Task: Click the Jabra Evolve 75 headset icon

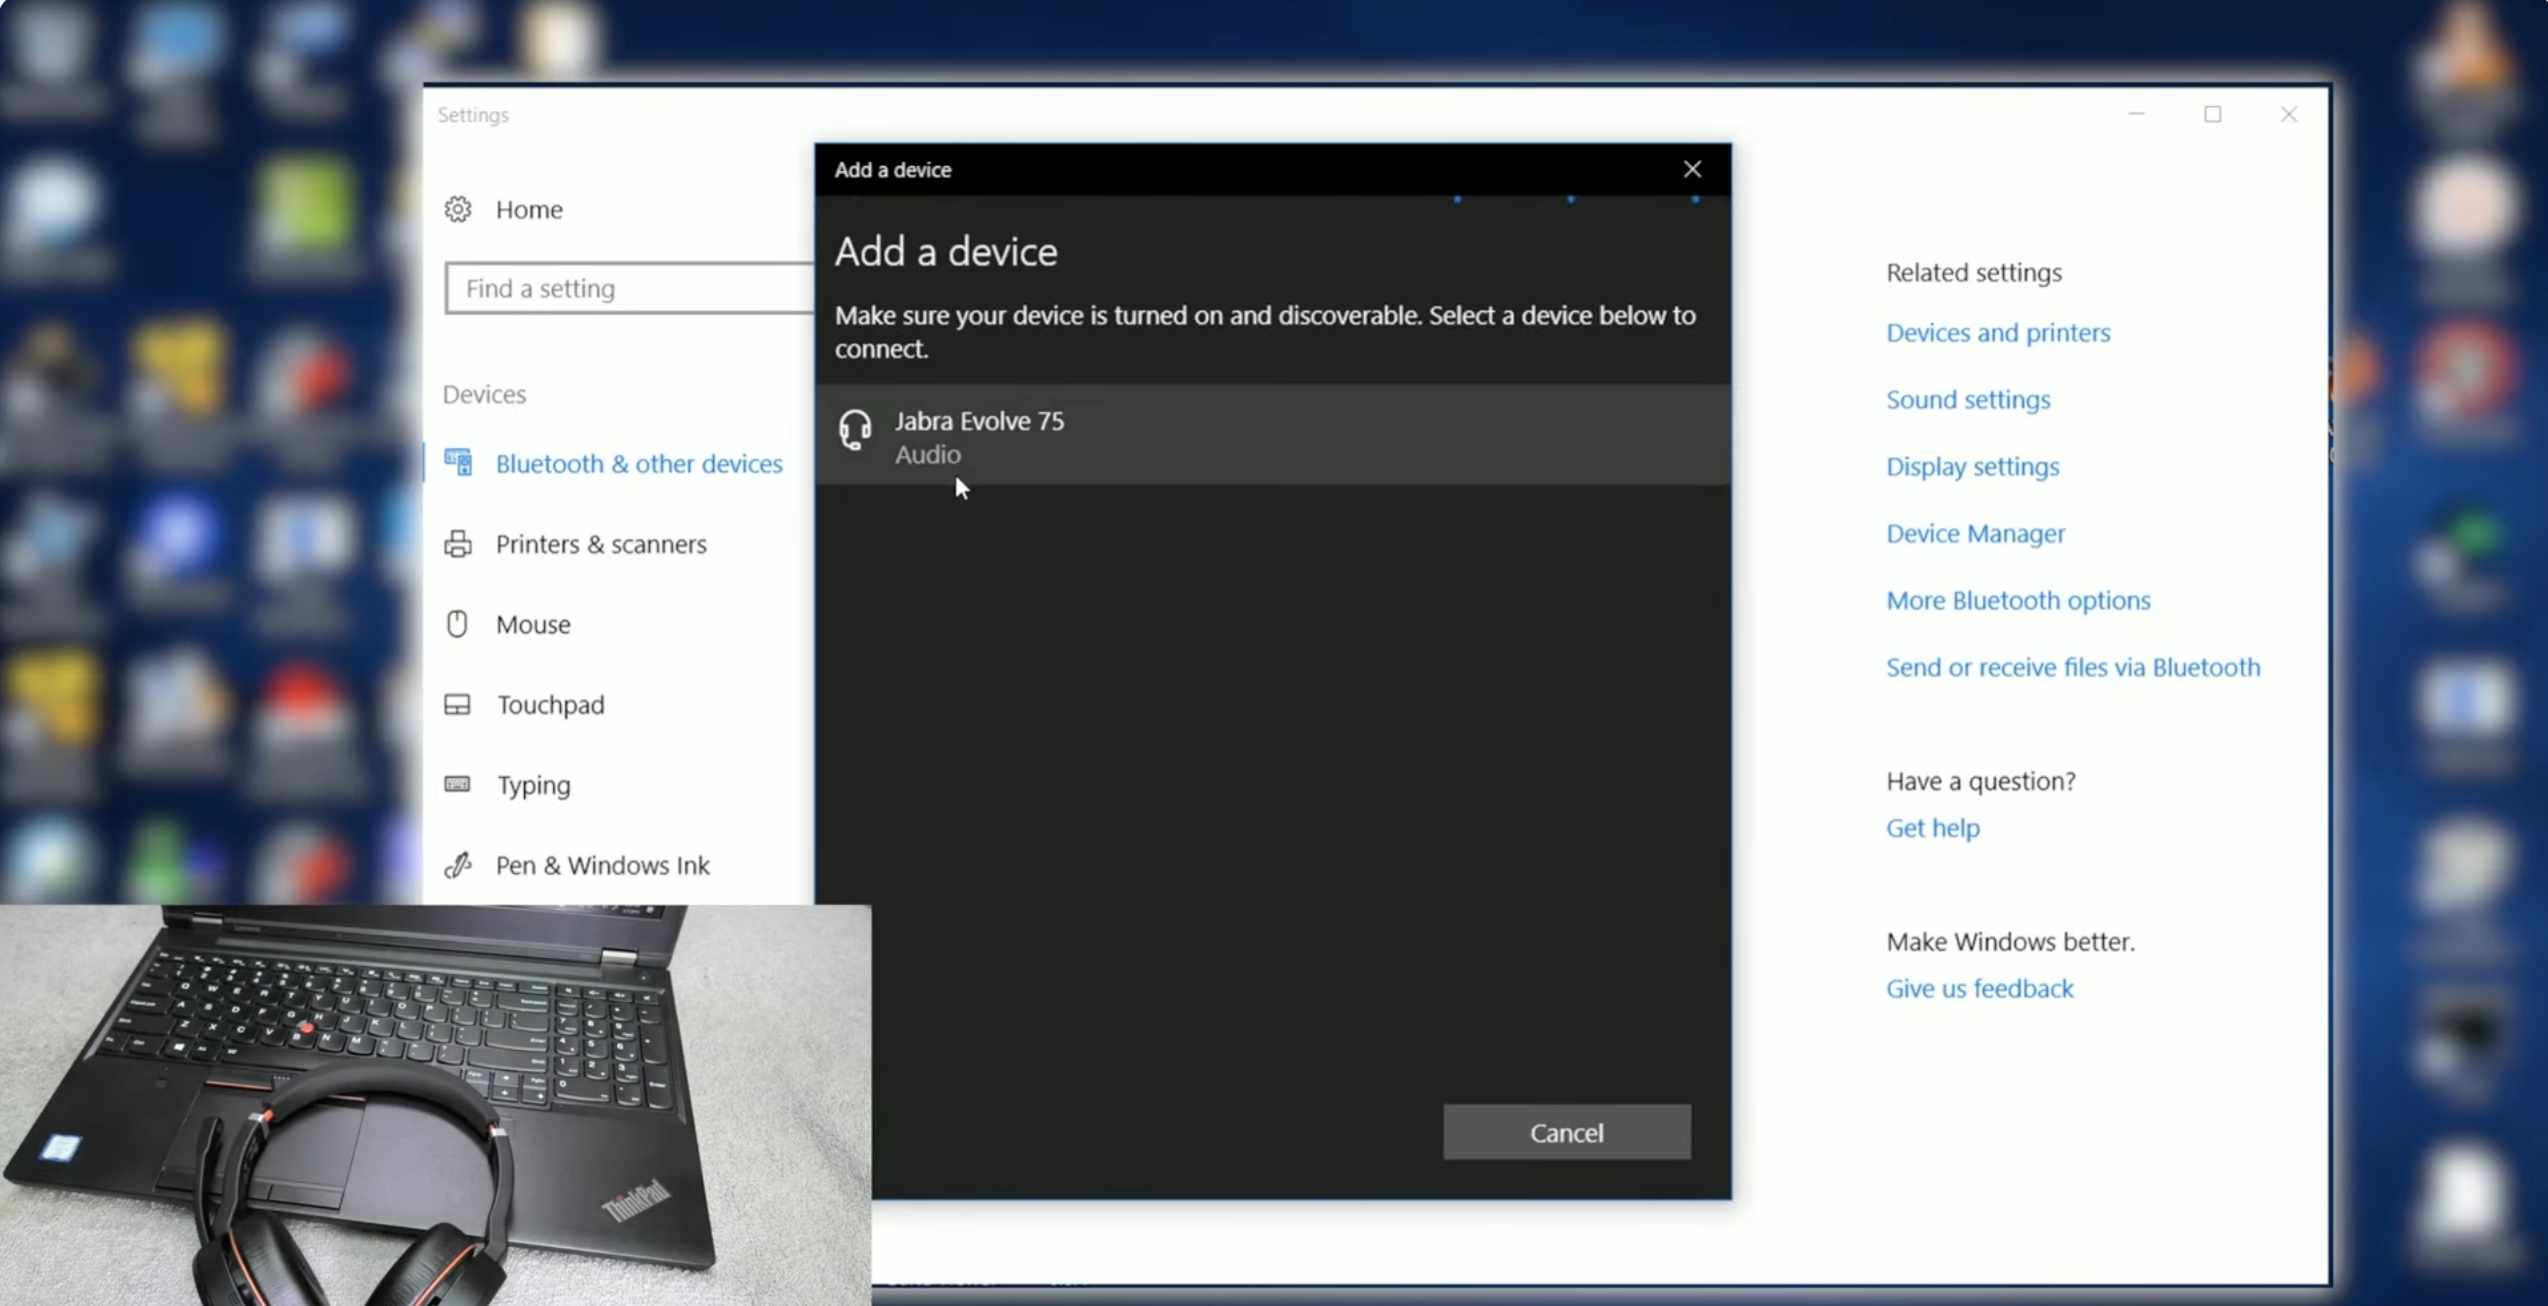Action: pos(855,431)
